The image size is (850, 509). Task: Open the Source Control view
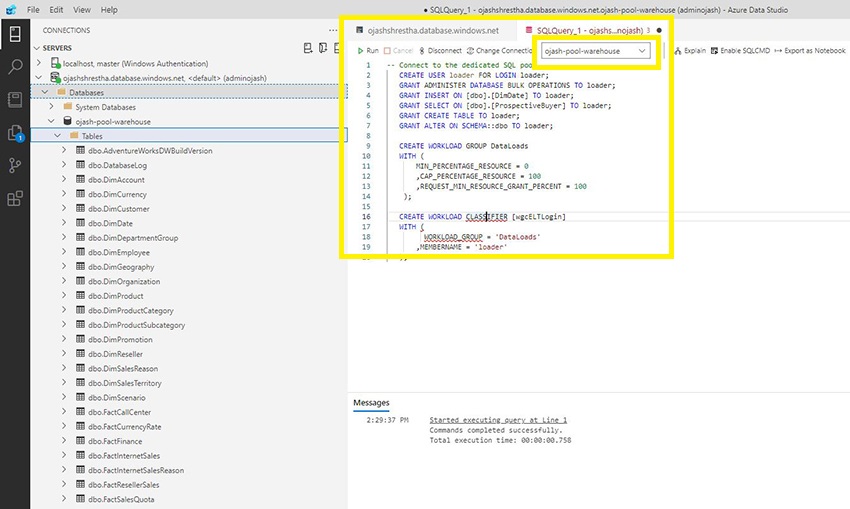[14, 165]
